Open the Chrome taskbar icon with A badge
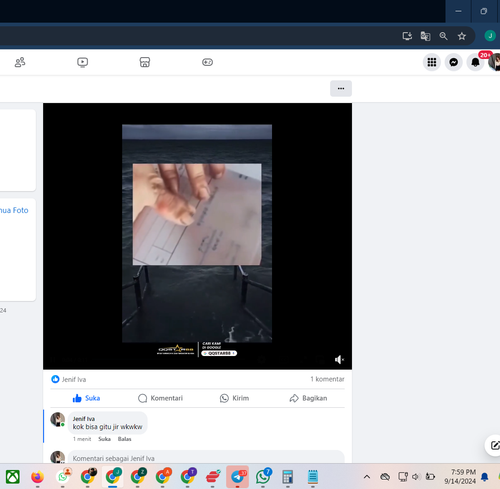The width and height of the screenshot is (500, 489). coord(163,477)
